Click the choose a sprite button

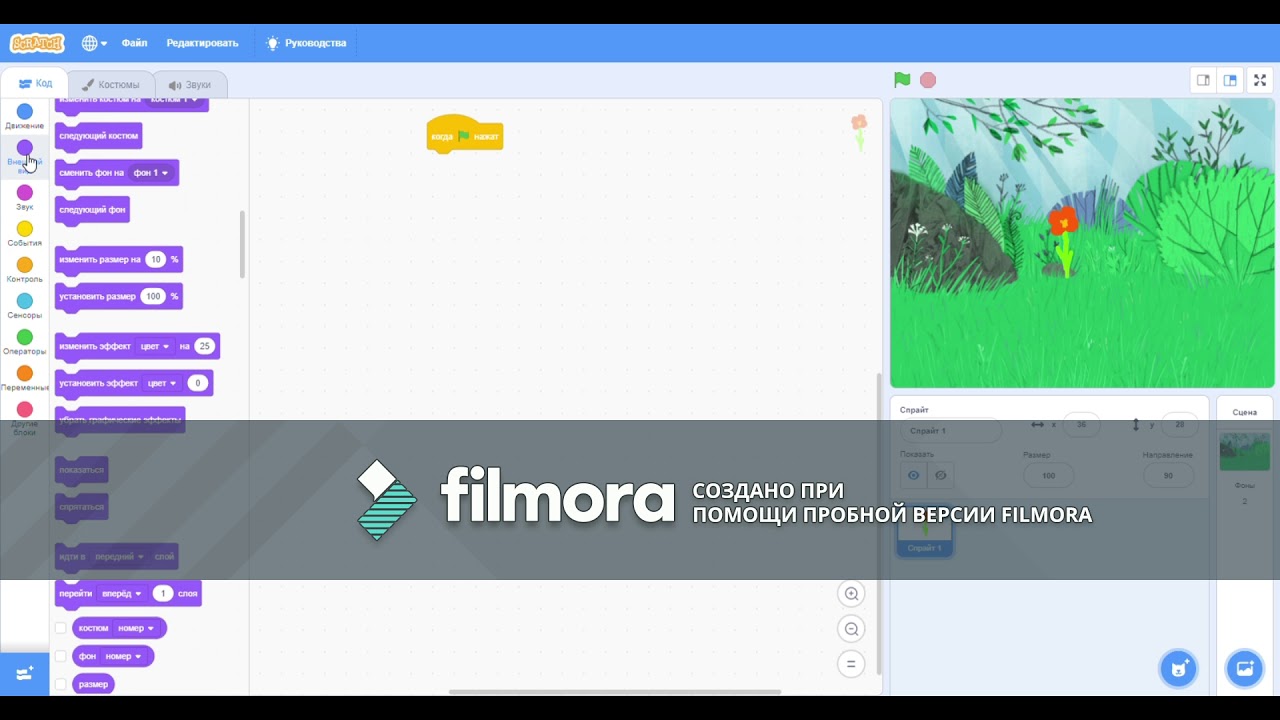pos(1179,669)
